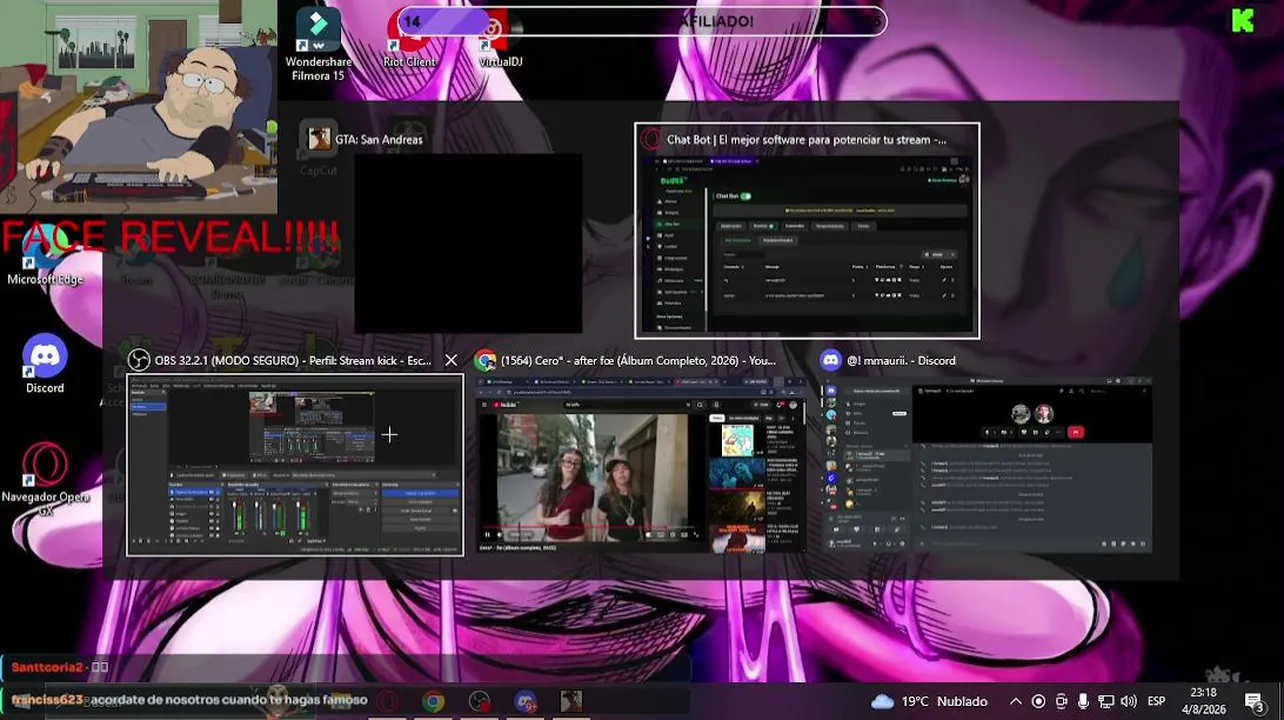Click the Discord icon in the switcher title

pyautogui.click(x=830, y=360)
